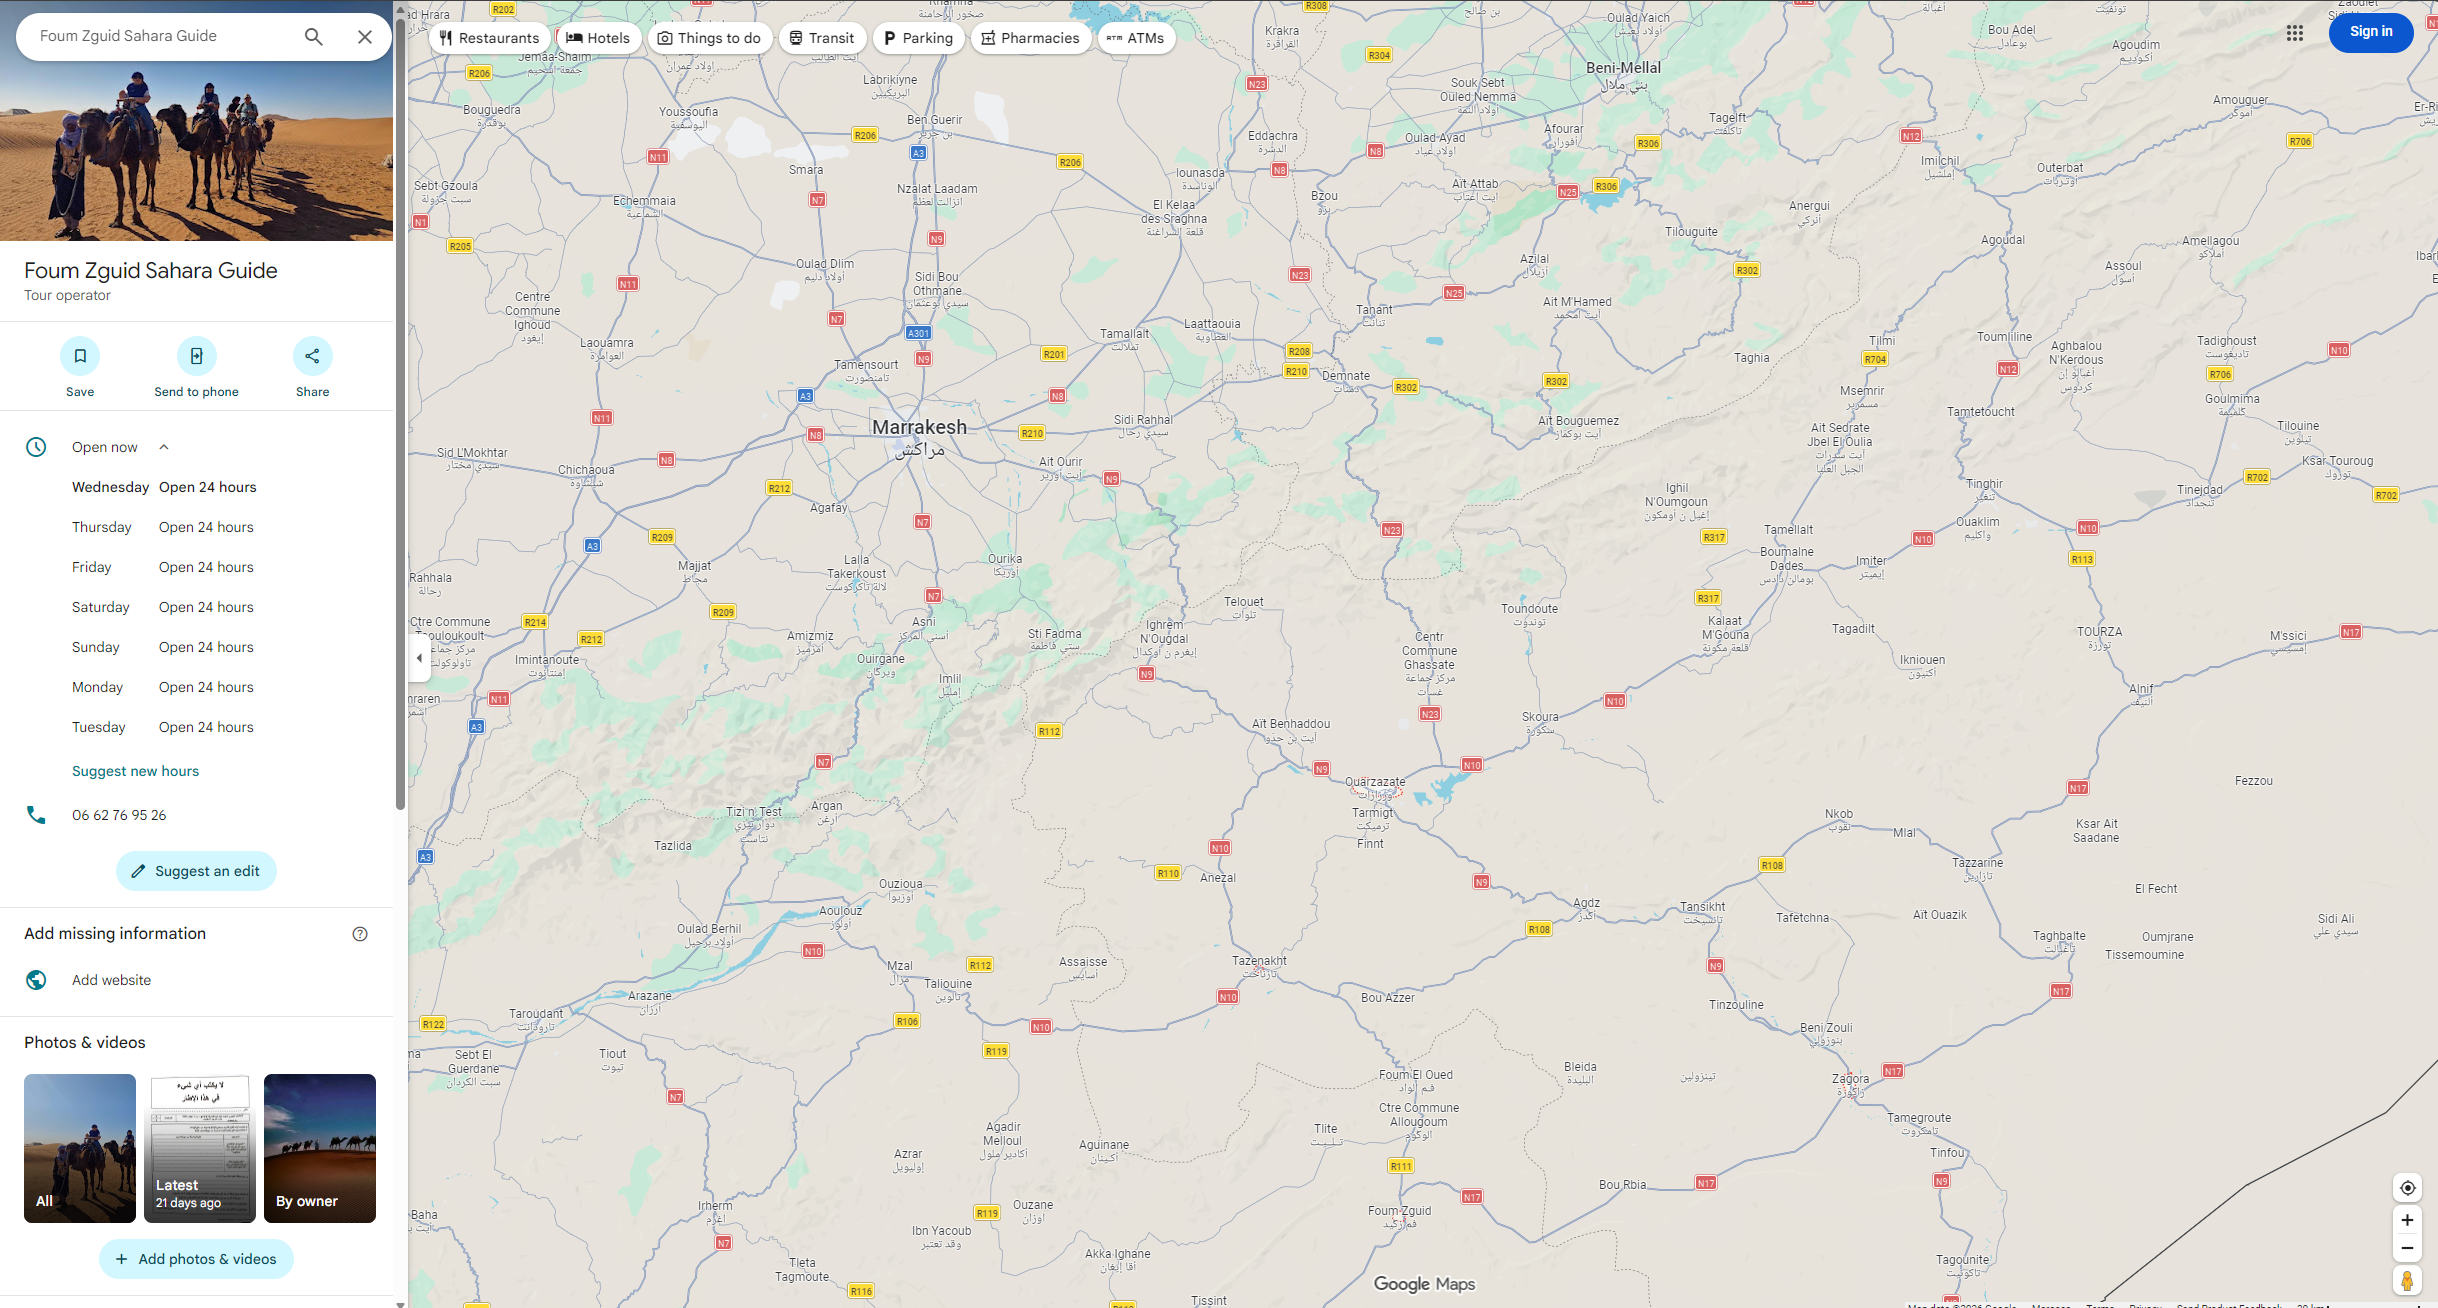Open the By owner photos thumbnail

[320, 1148]
